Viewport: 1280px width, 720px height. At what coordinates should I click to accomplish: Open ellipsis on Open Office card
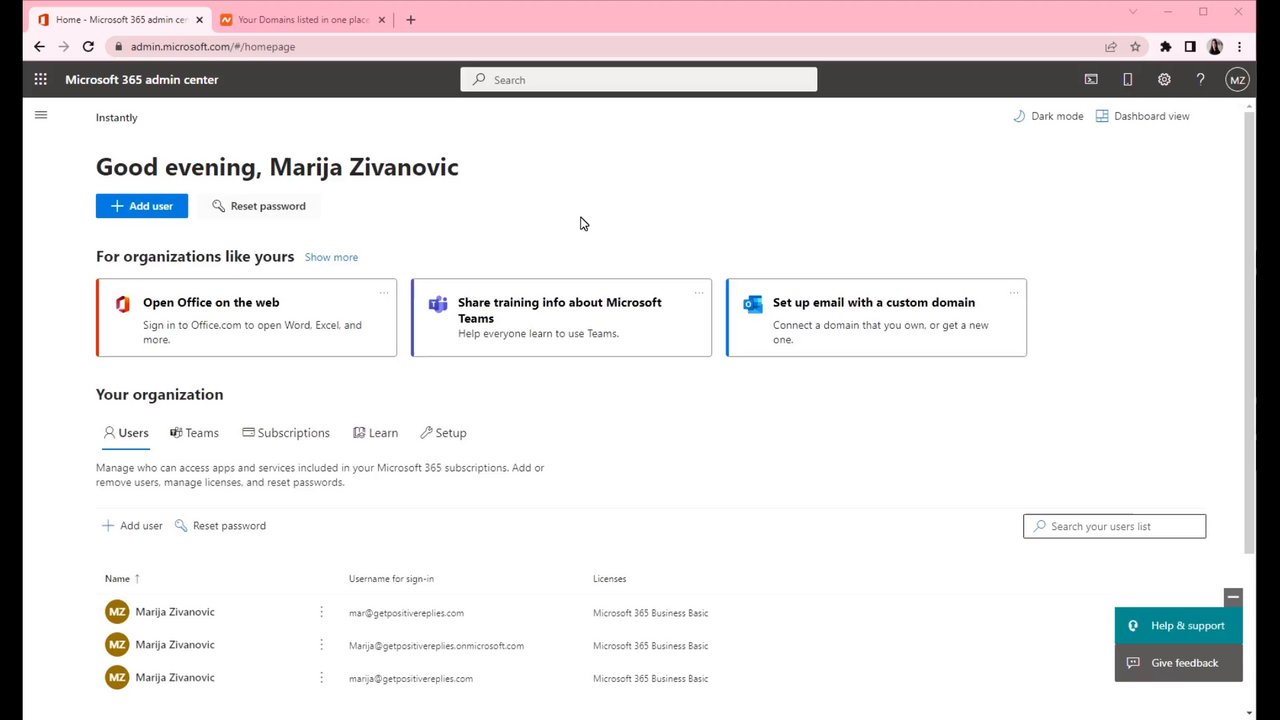tap(384, 292)
